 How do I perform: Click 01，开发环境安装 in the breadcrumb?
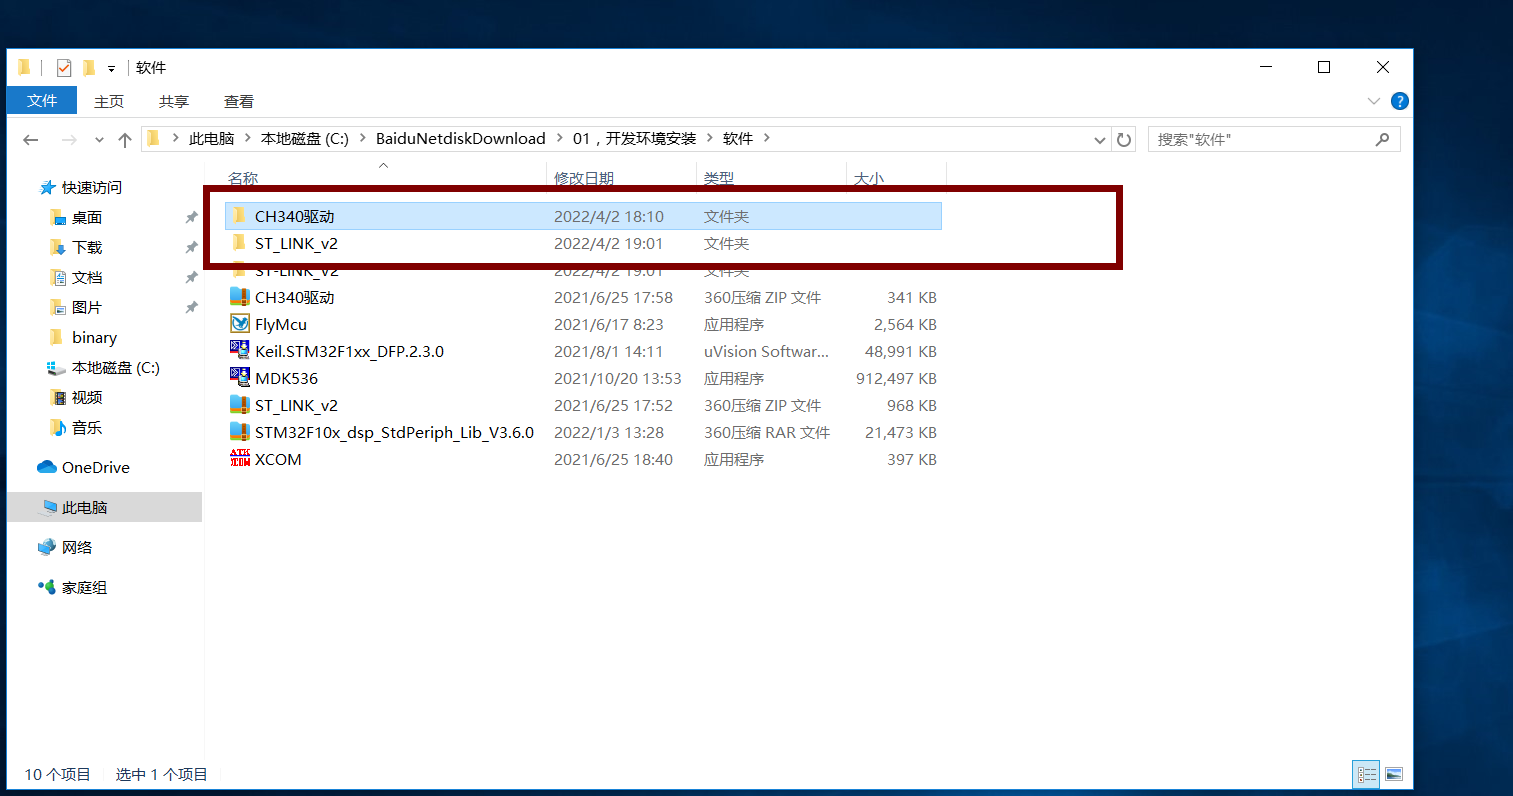coord(635,139)
